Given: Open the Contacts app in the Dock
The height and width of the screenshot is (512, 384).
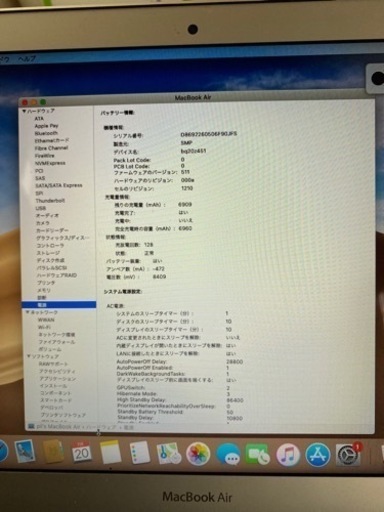Looking at the screenshot, I should tap(53, 452).
